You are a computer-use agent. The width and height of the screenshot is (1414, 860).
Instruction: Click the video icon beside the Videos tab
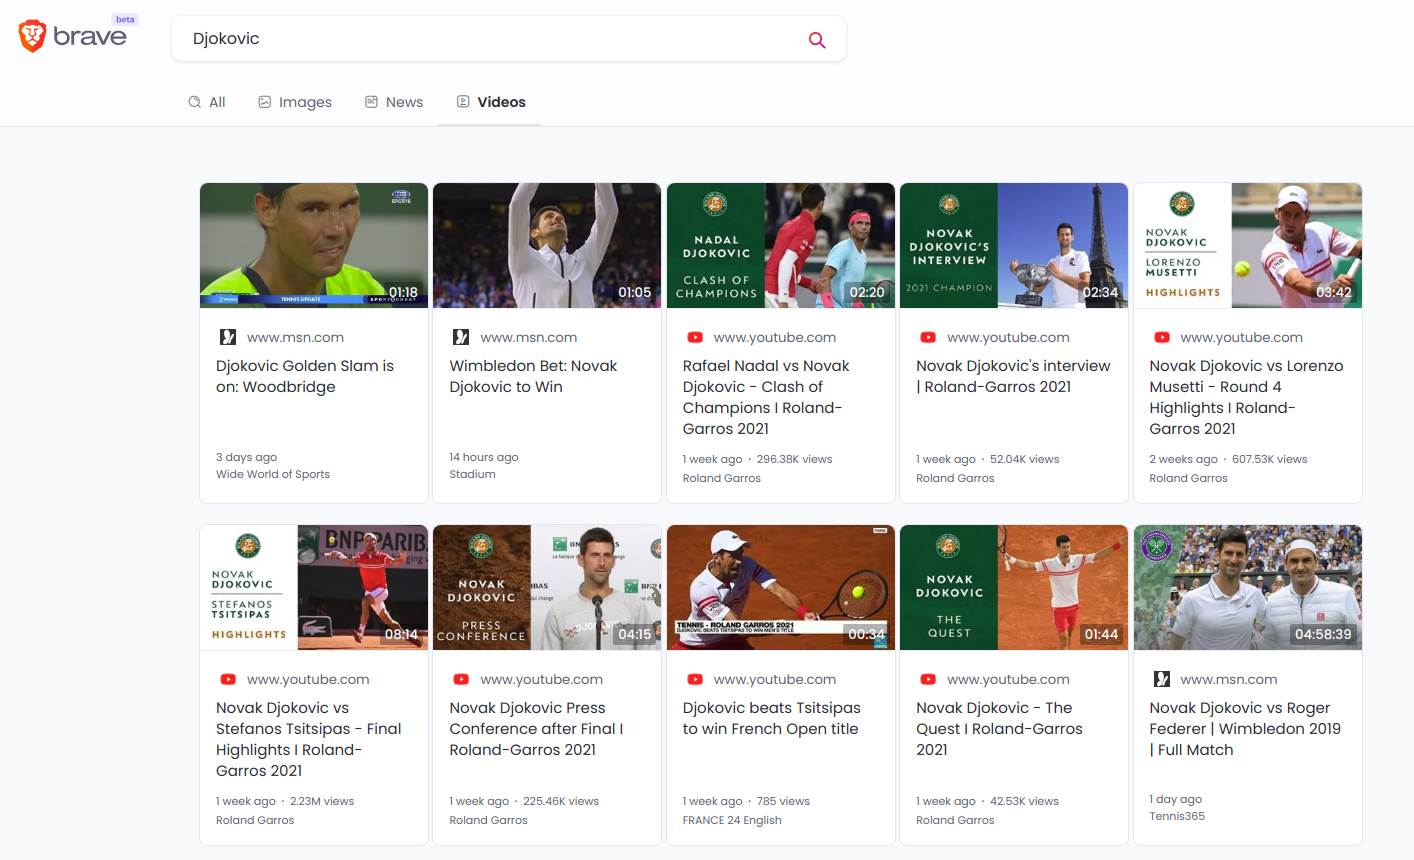click(462, 101)
